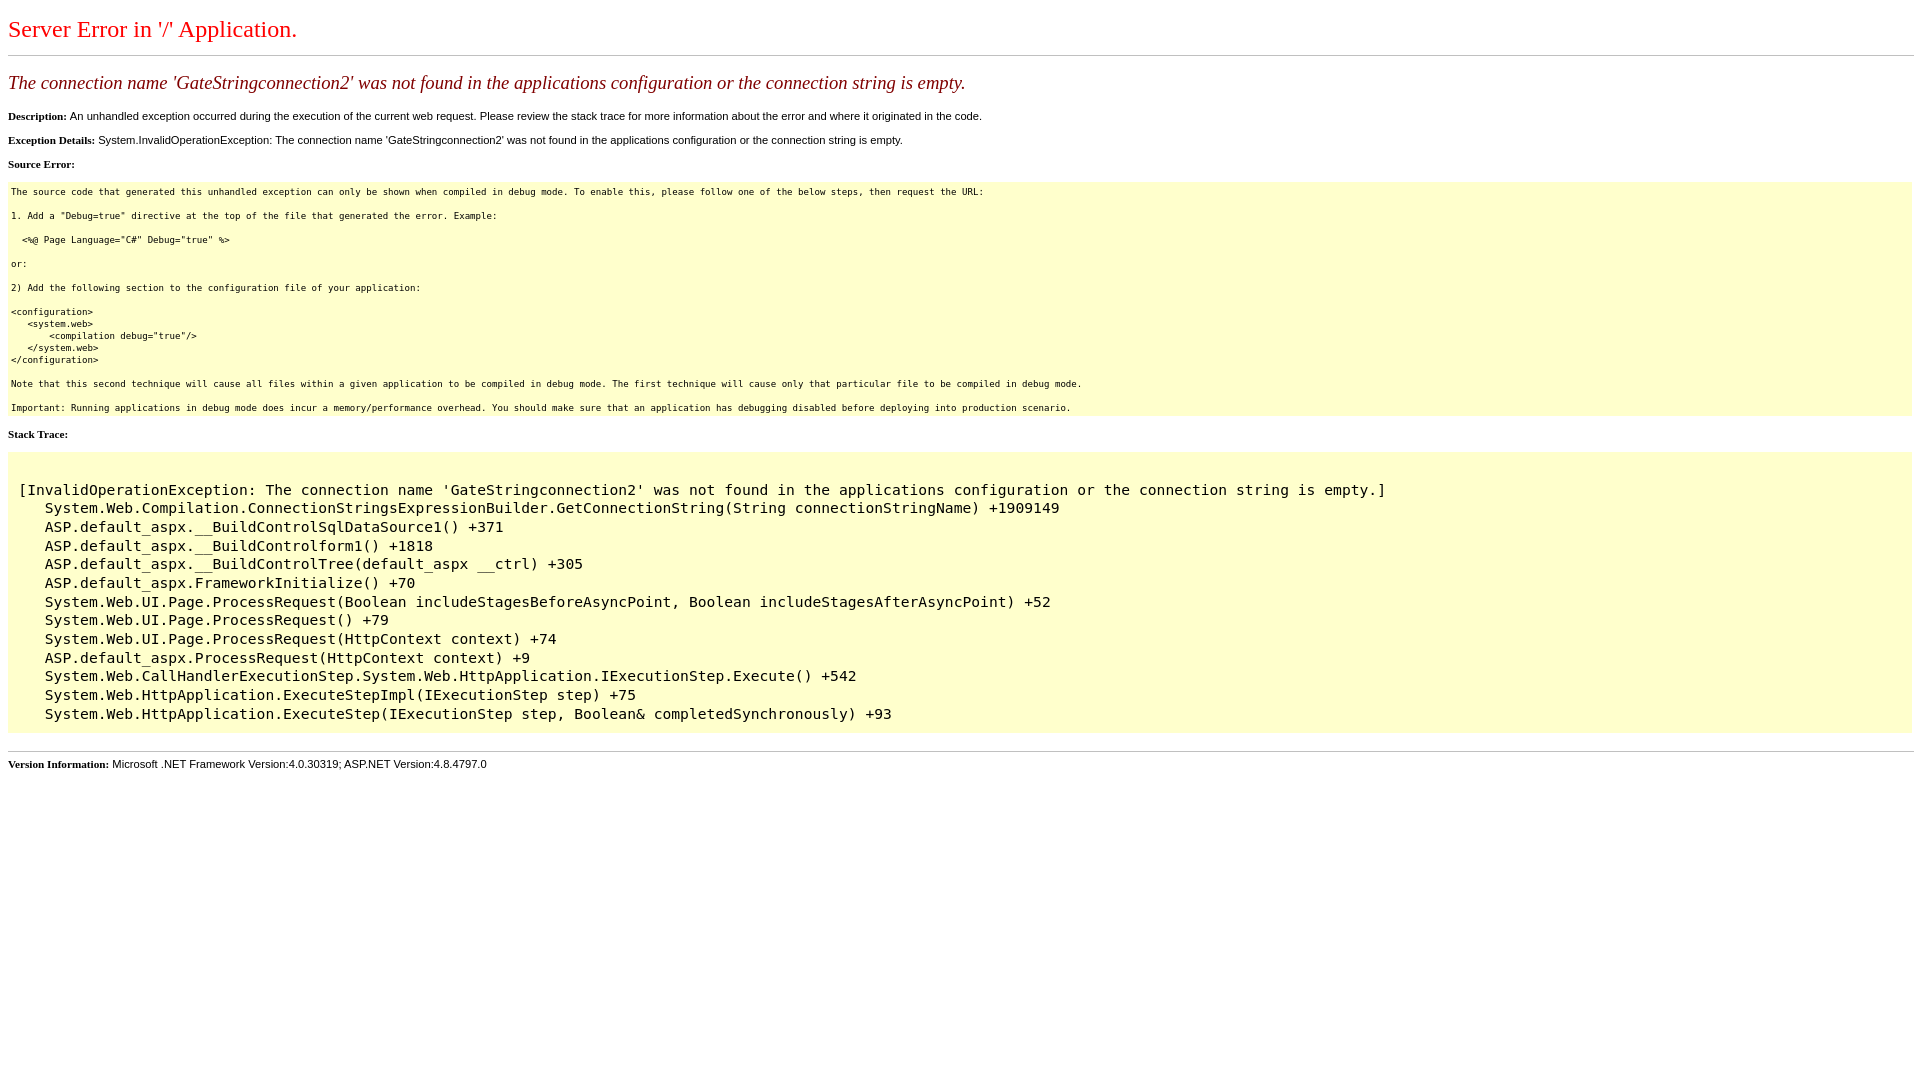Click the 'Important: Running applications in debug mode' note

click(540, 409)
